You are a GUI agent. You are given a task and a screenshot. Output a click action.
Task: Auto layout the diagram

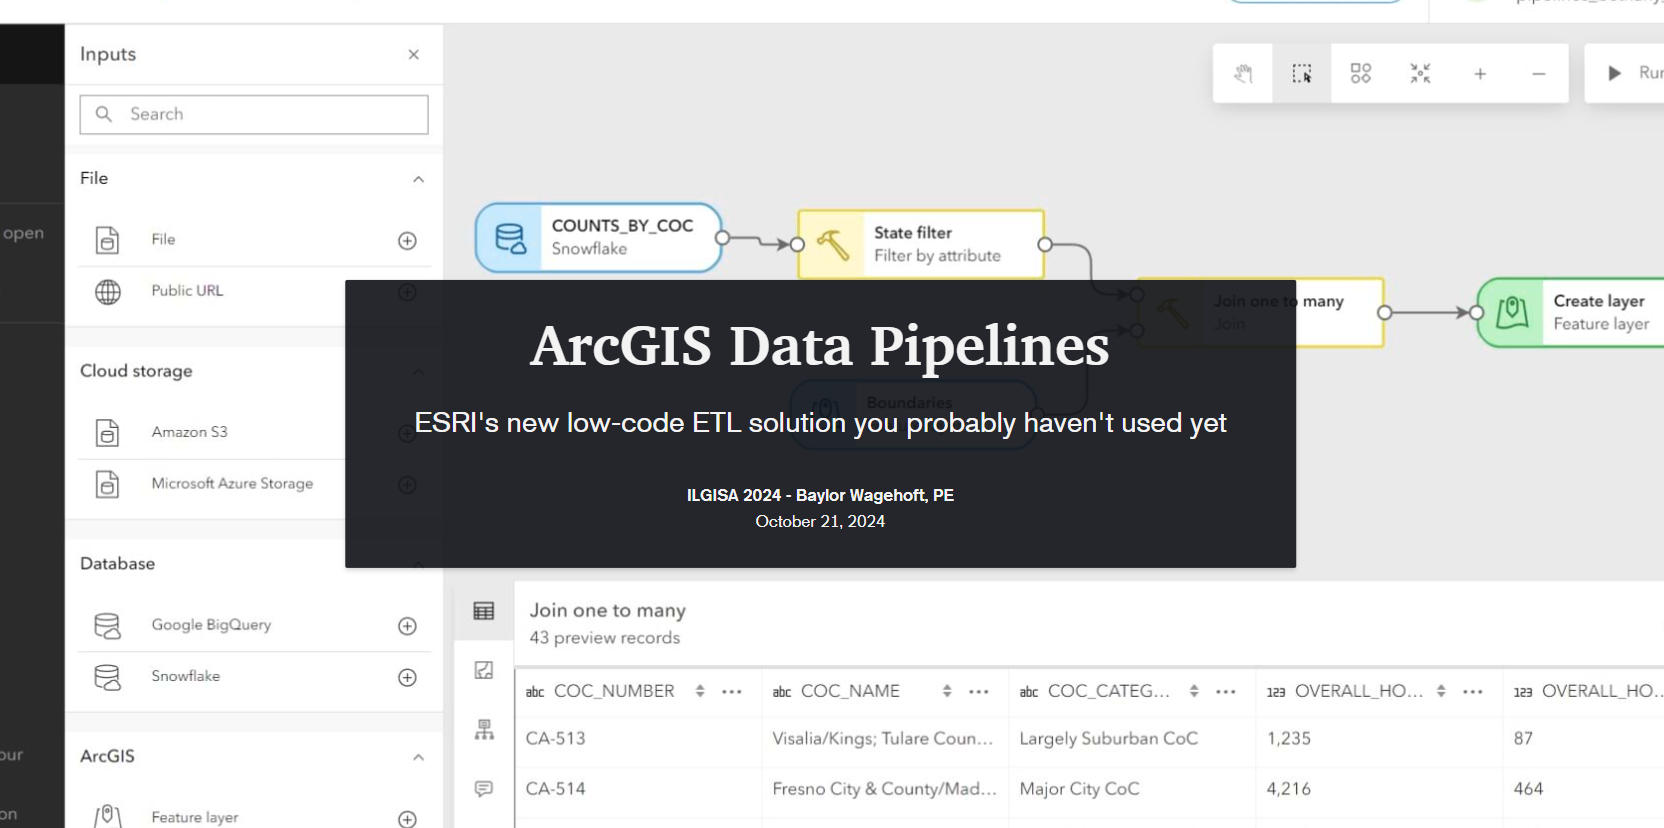pos(1361,73)
